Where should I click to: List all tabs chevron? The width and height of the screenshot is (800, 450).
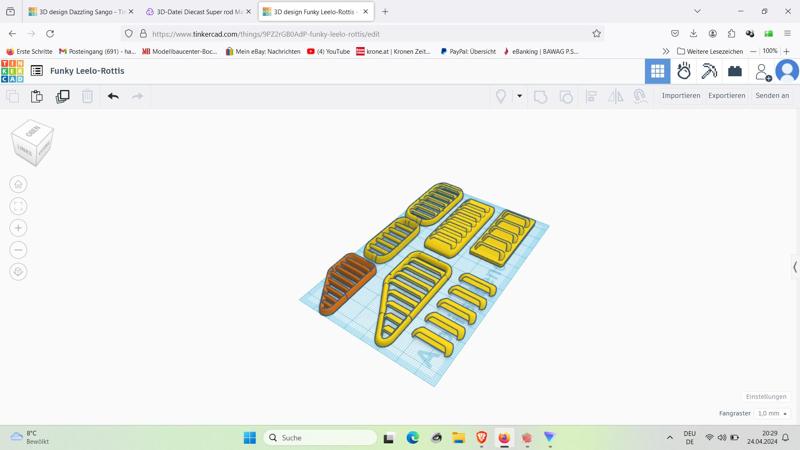click(697, 11)
